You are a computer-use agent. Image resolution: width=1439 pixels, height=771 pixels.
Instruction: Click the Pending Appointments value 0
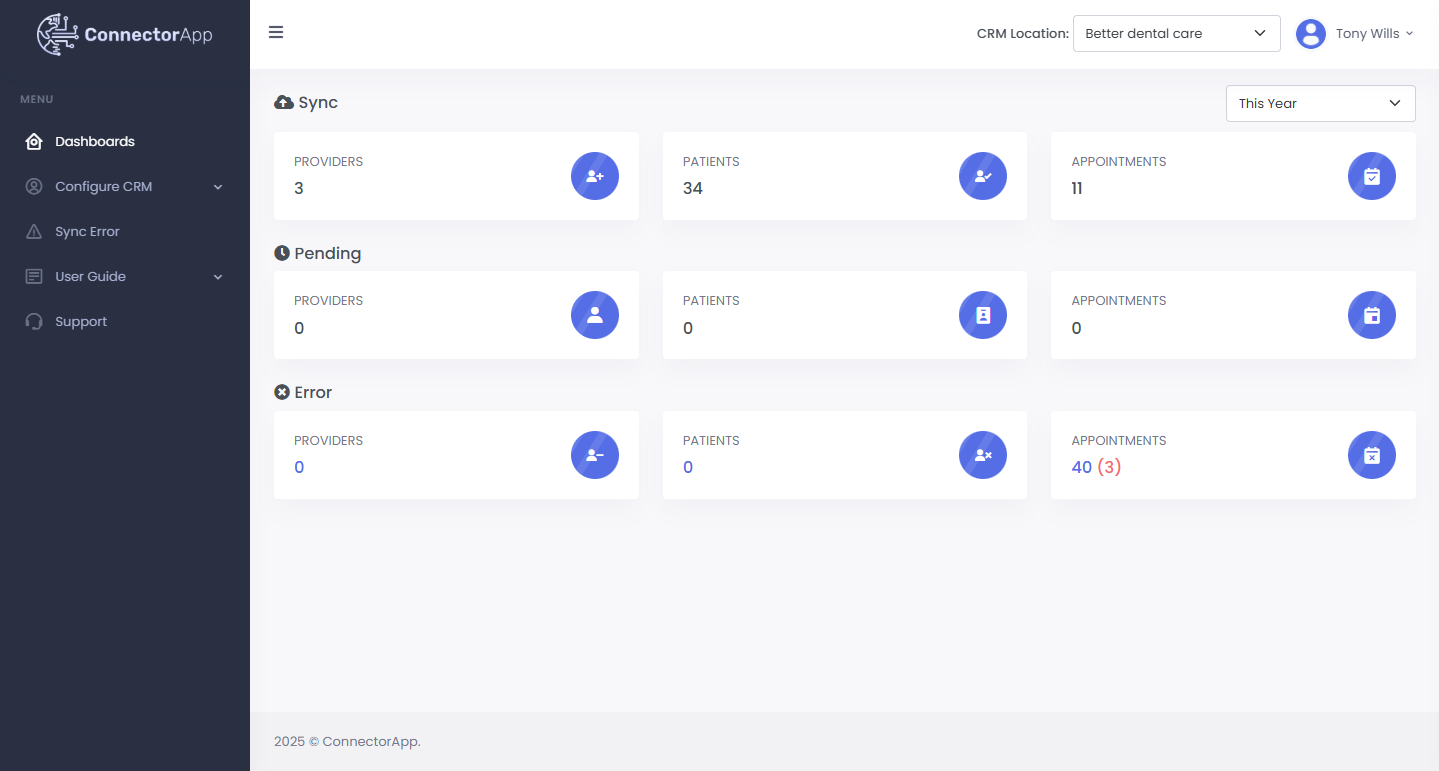coord(1076,328)
